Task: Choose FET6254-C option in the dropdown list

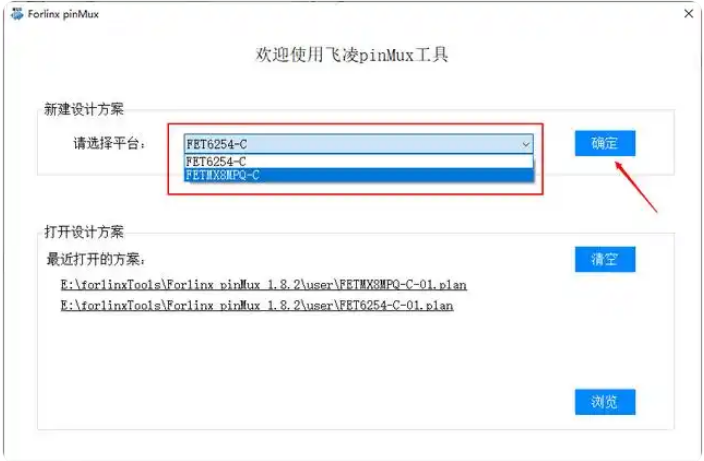Action: (359, 162)
